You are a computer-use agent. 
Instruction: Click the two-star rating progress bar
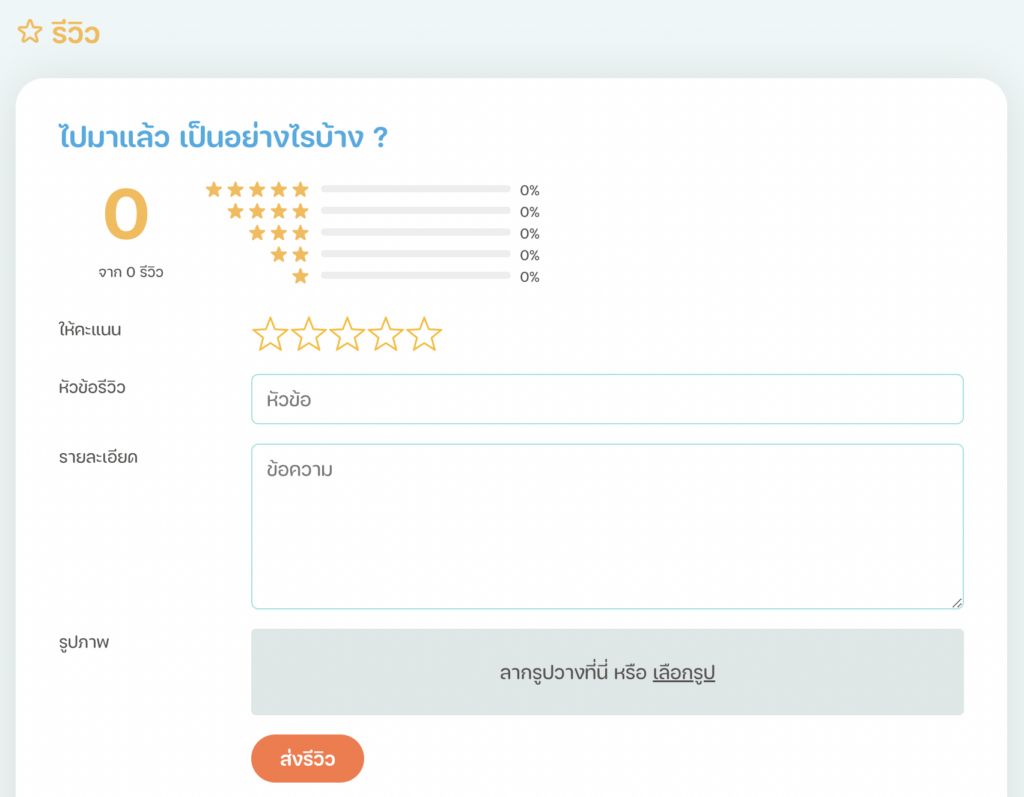click(415, 253)
